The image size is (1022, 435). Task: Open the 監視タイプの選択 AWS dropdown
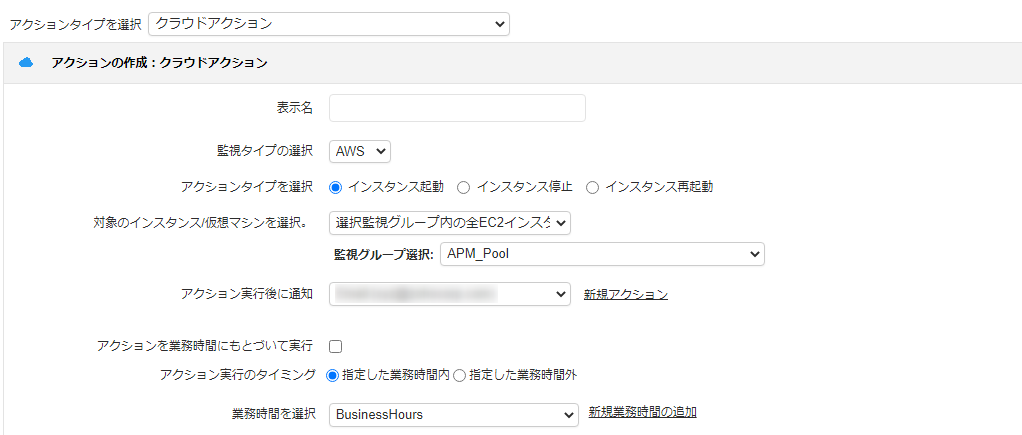click(359, 151)
